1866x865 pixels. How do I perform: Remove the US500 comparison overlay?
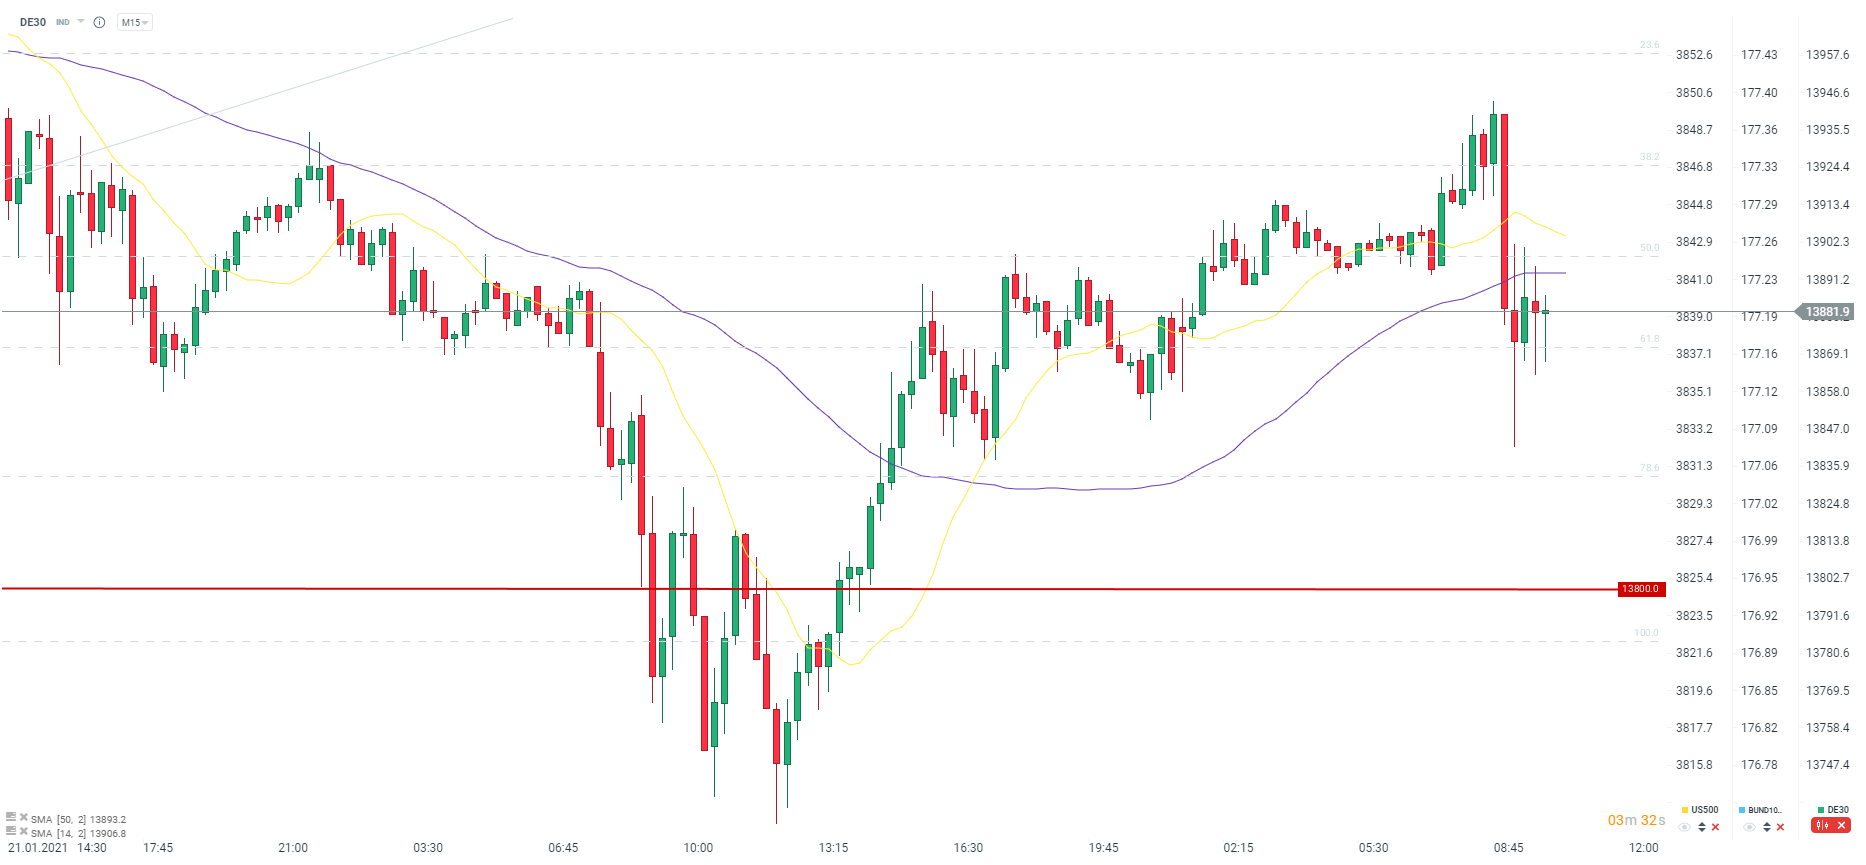1715,827
